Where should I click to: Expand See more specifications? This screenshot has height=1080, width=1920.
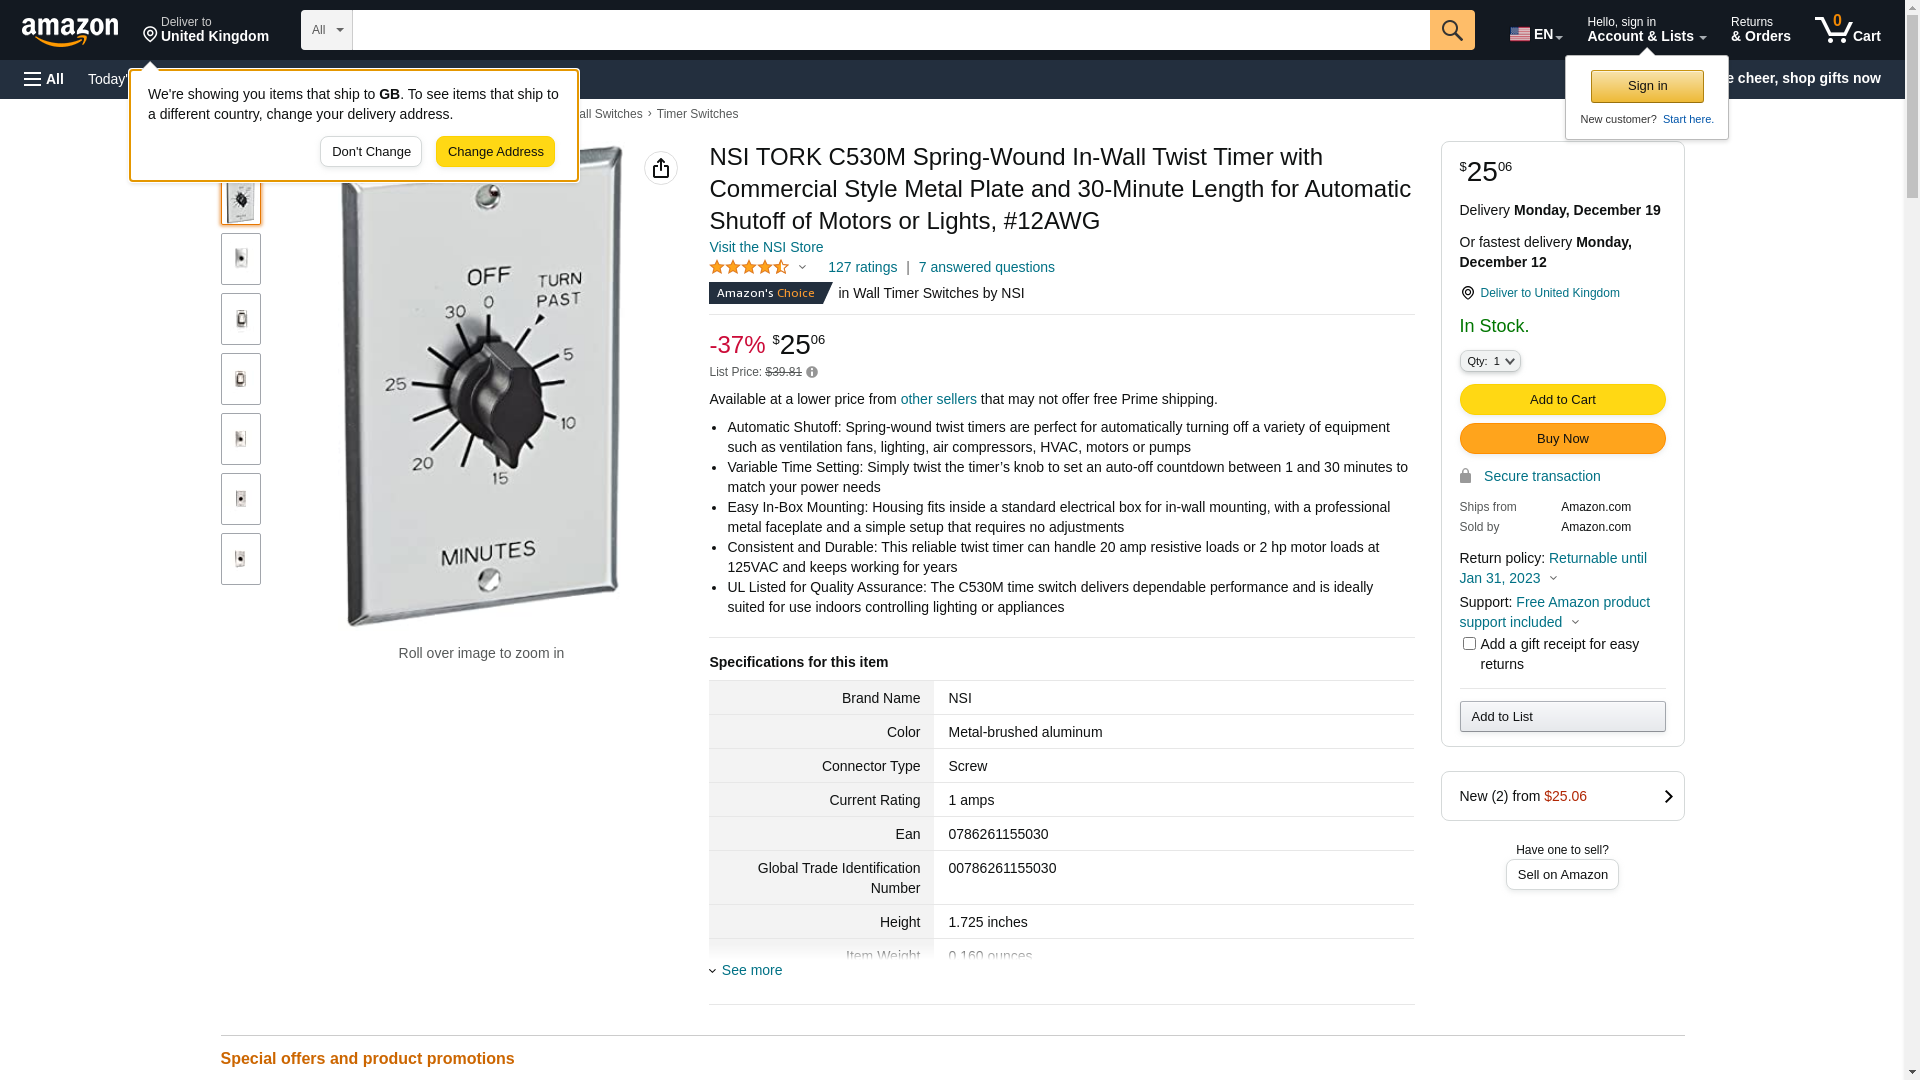click(x=751, y=970)
